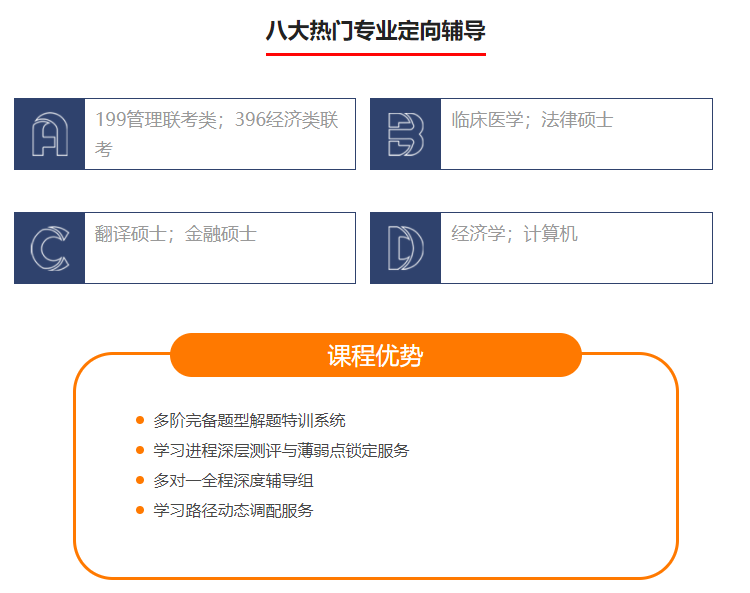This screenshot has width=750, height=593.
Task: Select 法律硕士 in card B
Action: [x=577, y=120]
